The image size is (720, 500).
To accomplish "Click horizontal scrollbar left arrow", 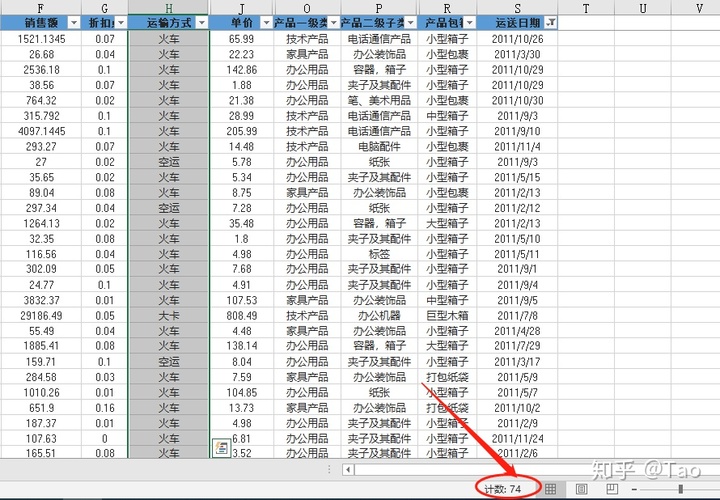I will (348, 470).
